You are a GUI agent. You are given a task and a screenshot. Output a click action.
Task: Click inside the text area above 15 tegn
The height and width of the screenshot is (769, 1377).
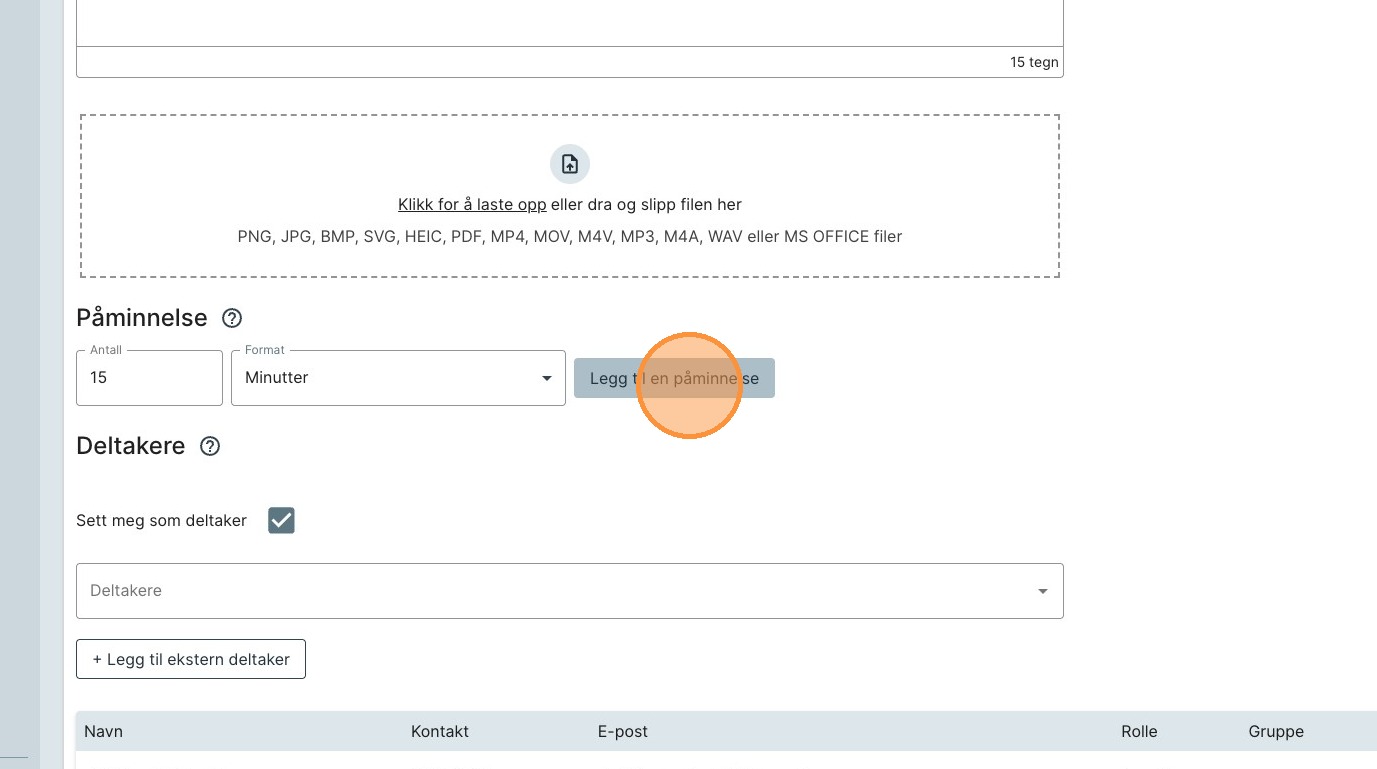pos(569,22)
